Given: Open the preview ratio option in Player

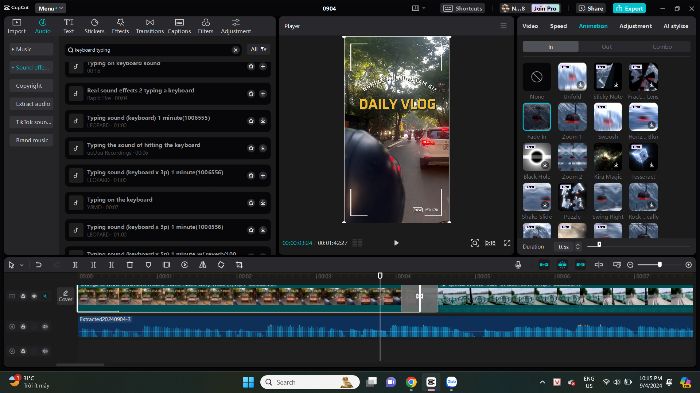Looking at the screenshot, I should pos(490,243).
